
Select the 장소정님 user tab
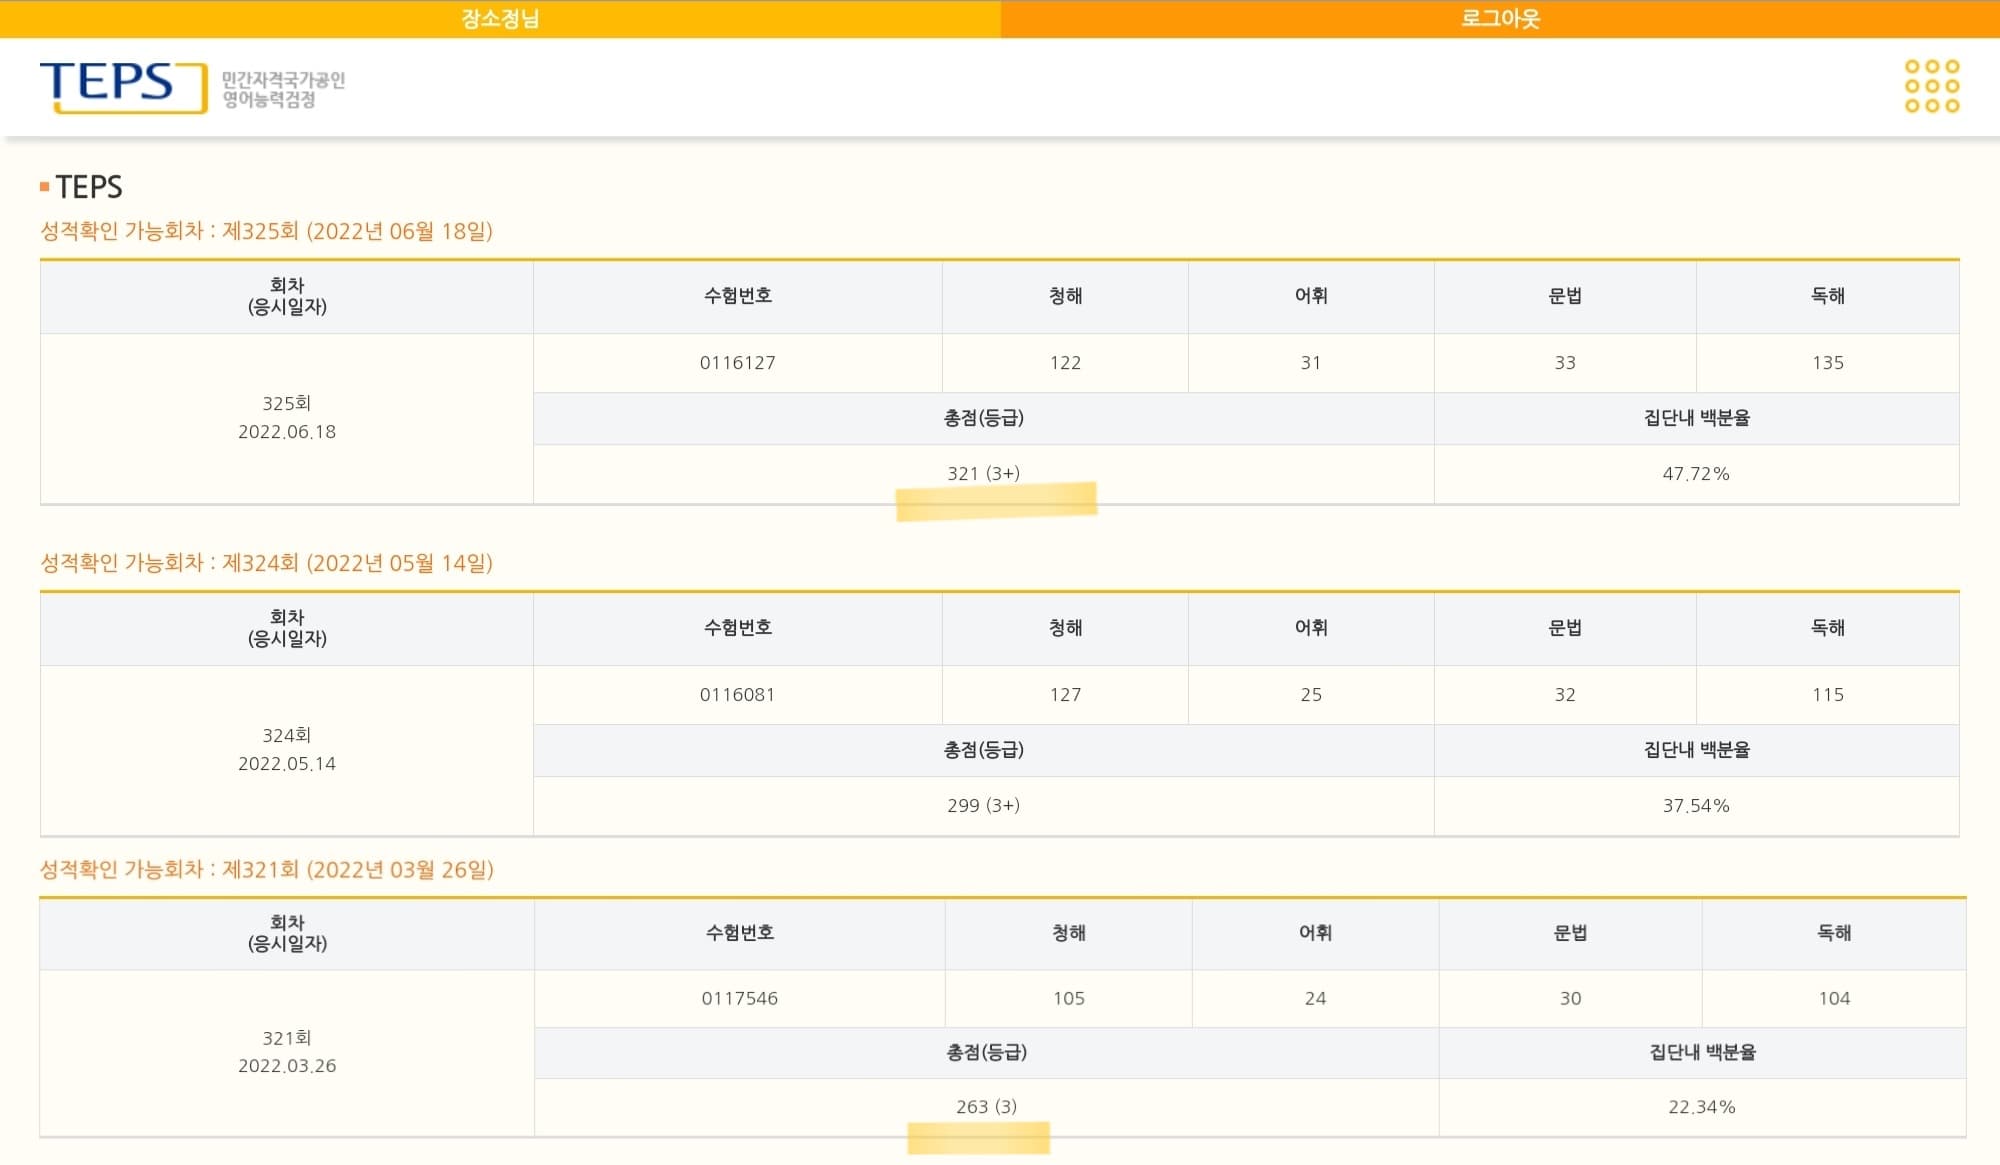[500, 18]
